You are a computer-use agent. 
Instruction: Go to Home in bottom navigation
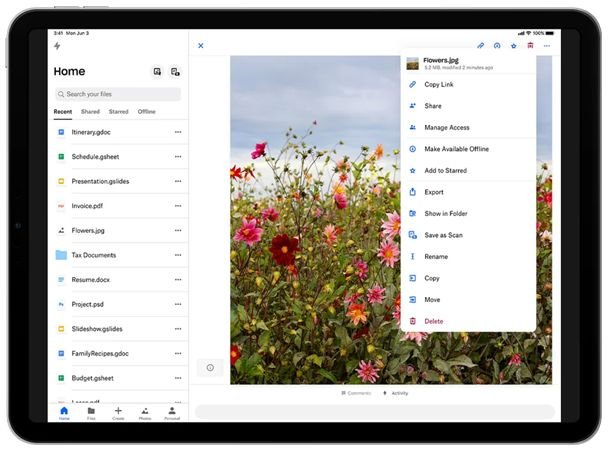(x=64, y=413)
